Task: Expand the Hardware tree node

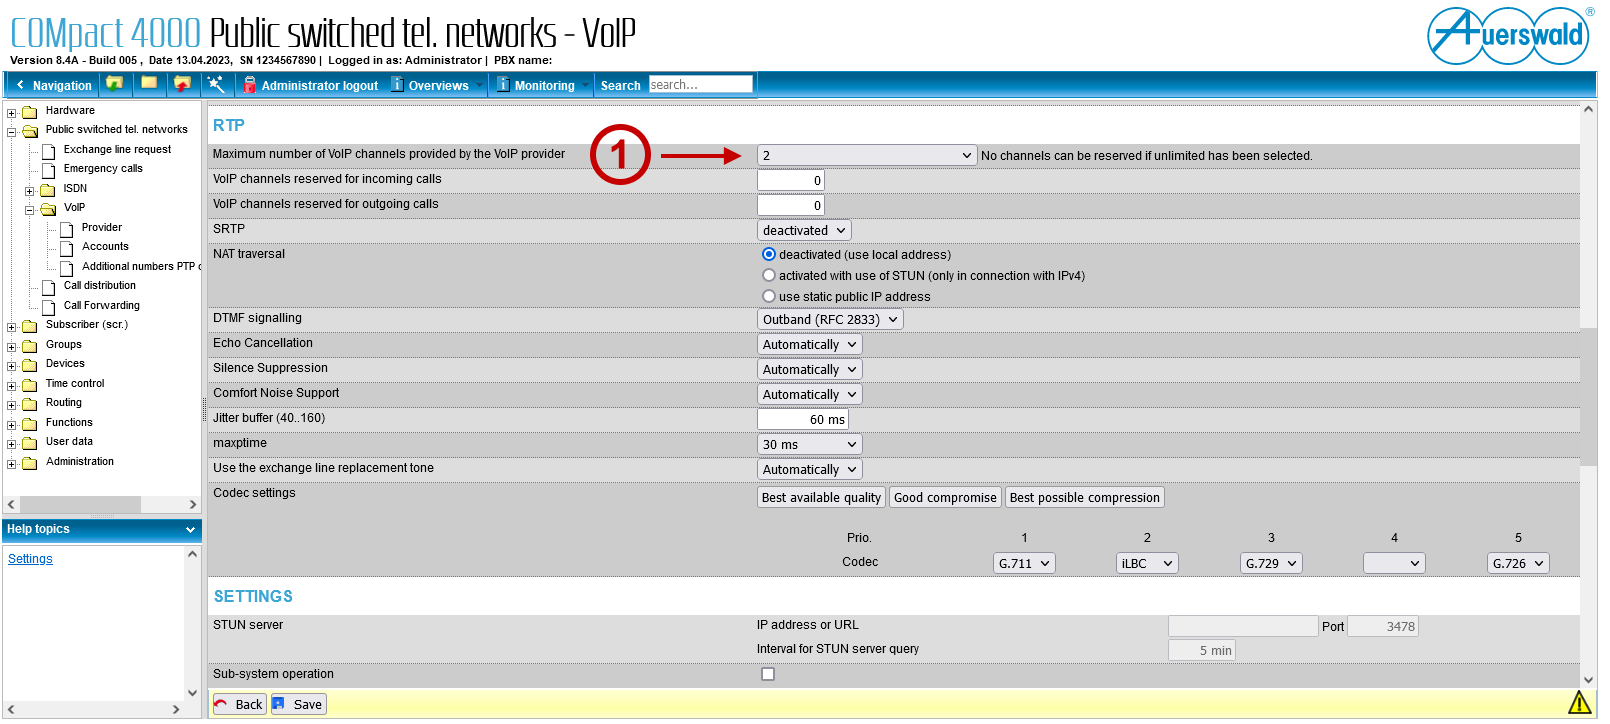Action: [12, 113]
